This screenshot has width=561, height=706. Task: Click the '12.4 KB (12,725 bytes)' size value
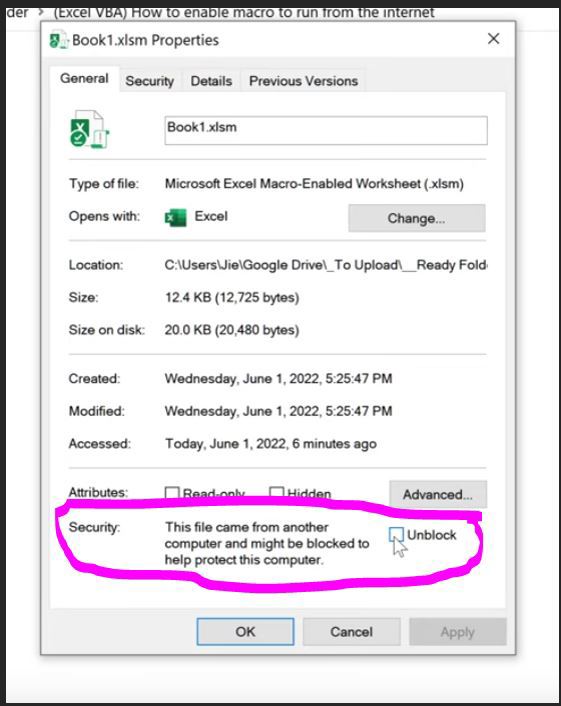pyautogui.click(x=232, y=298)
